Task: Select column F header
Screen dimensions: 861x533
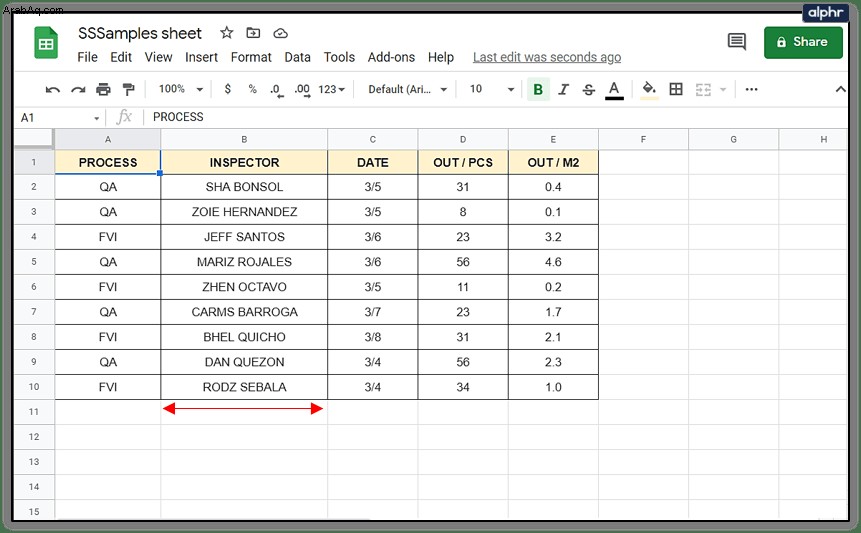Action: [643, 139]
